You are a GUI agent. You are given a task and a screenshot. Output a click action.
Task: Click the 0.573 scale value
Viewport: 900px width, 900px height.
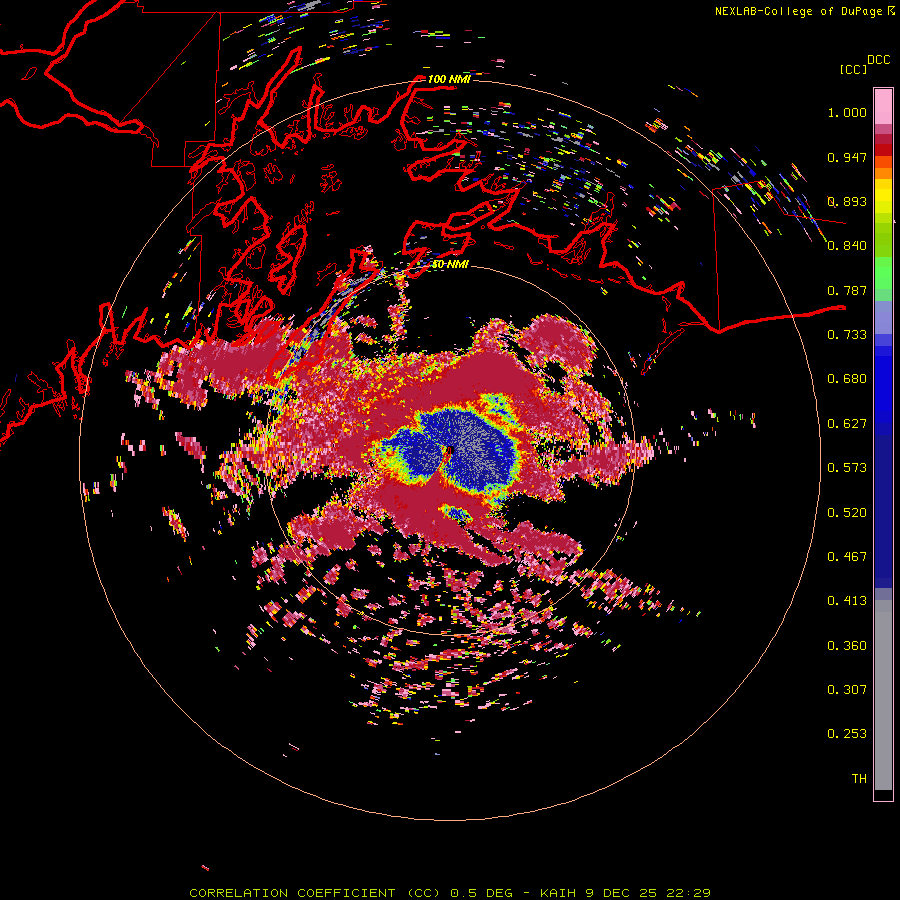coord(847,468)
